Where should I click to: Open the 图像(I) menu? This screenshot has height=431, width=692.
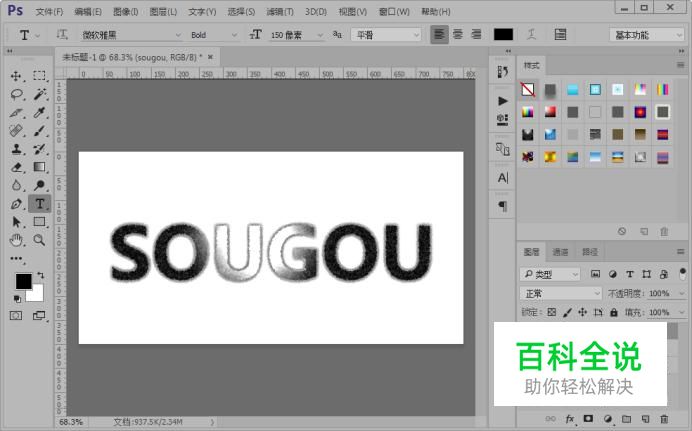125,11
